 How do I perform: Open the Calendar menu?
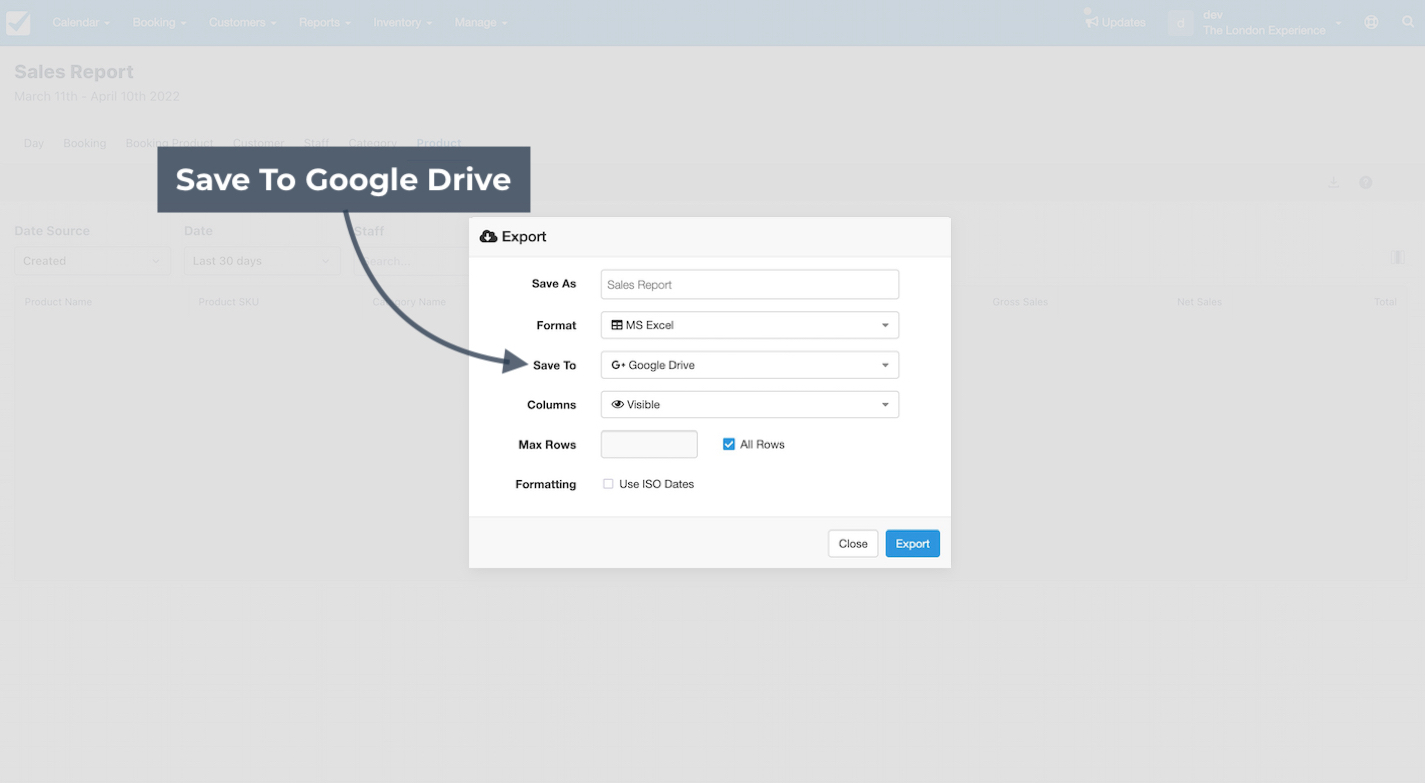click(x=80, y=22)
